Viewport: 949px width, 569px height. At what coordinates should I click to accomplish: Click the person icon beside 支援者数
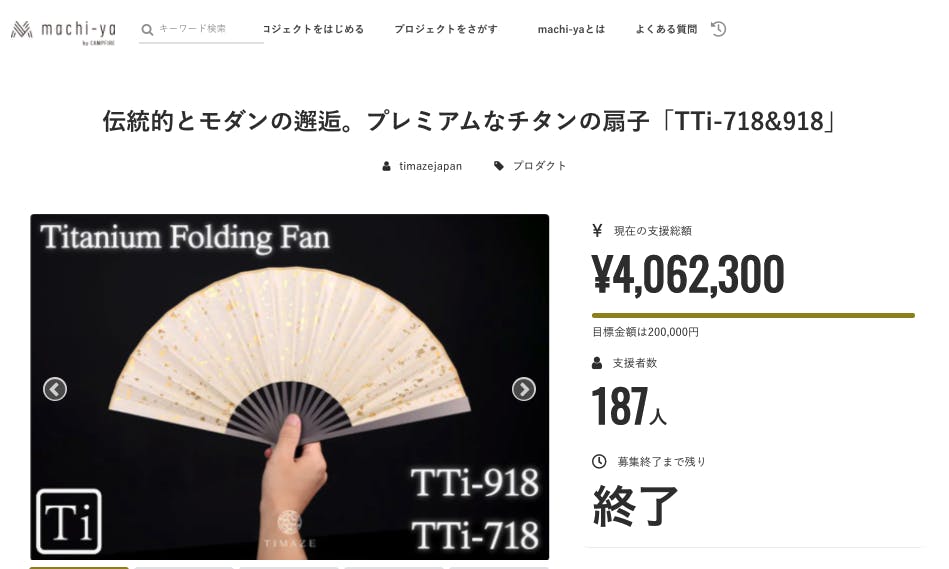pyautogui.click(x=597, y=363)
